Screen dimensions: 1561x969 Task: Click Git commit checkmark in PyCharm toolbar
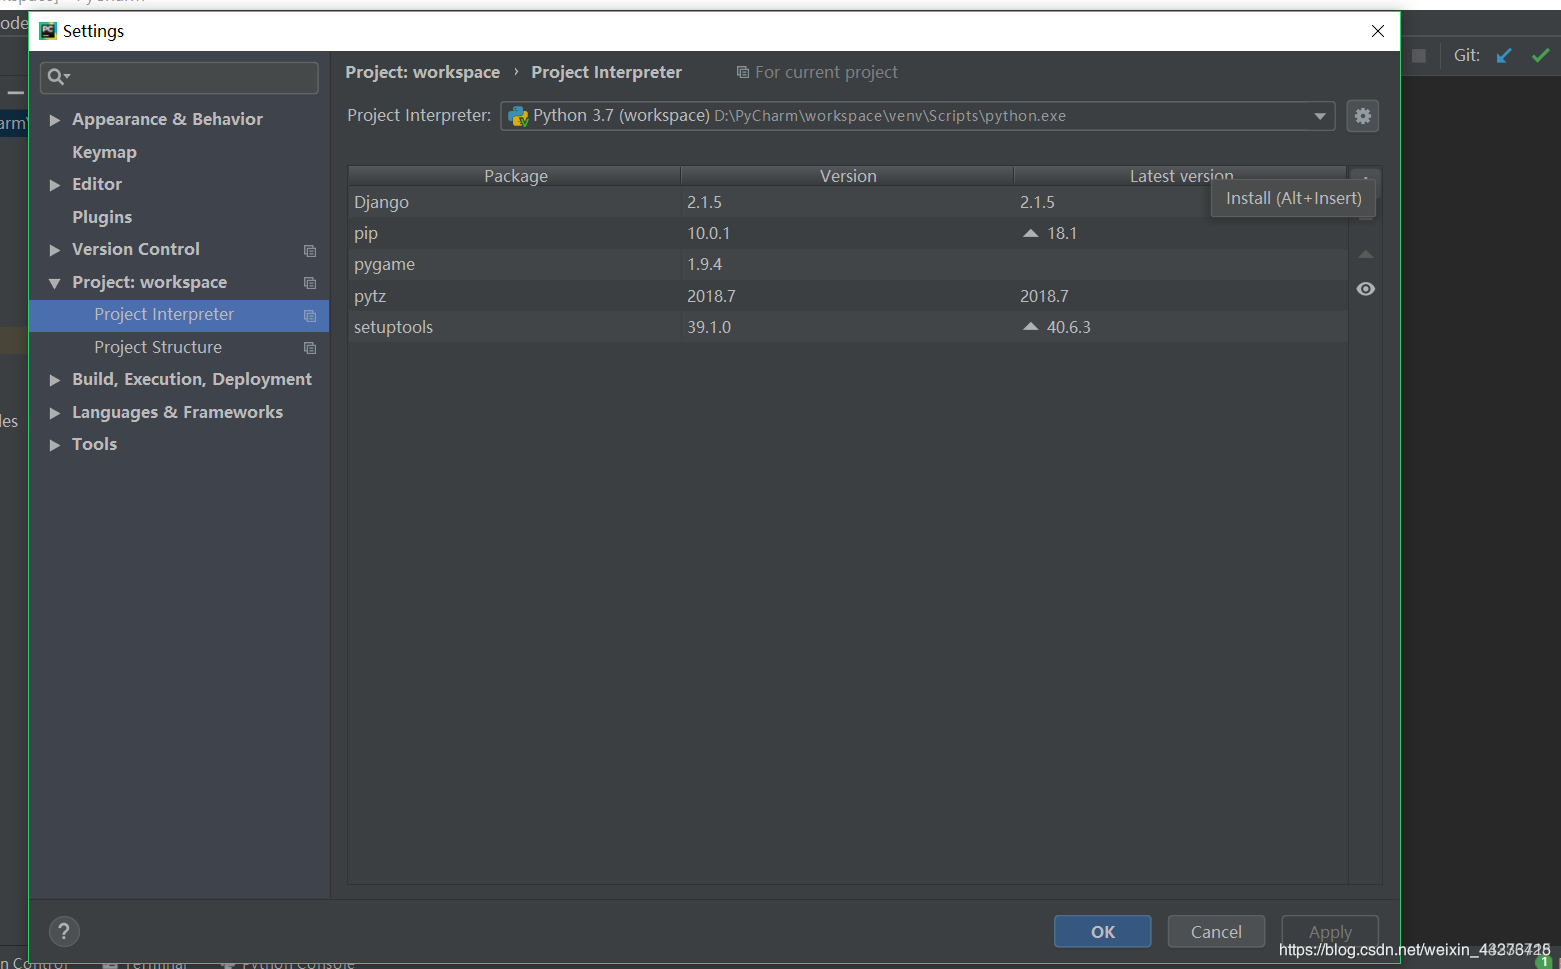(1541, 56)
